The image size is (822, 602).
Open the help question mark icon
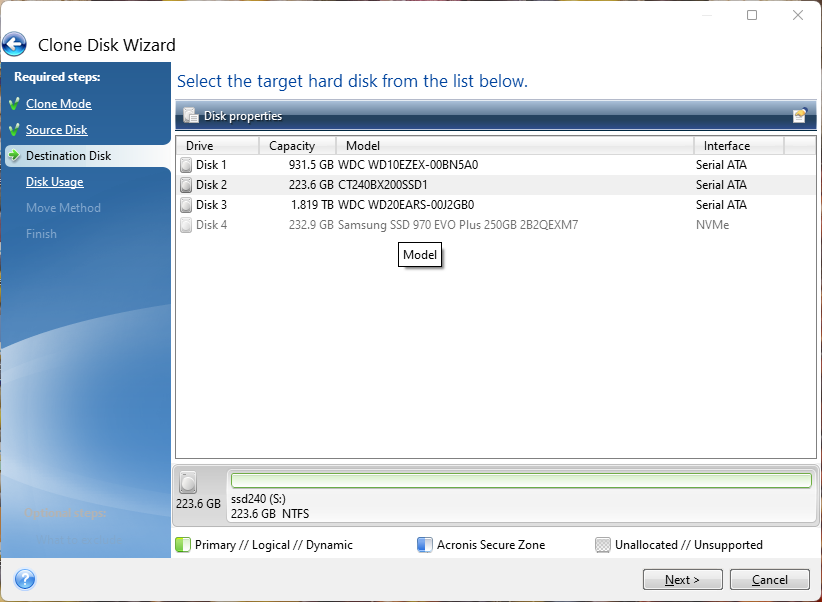[x=25, y=579]
